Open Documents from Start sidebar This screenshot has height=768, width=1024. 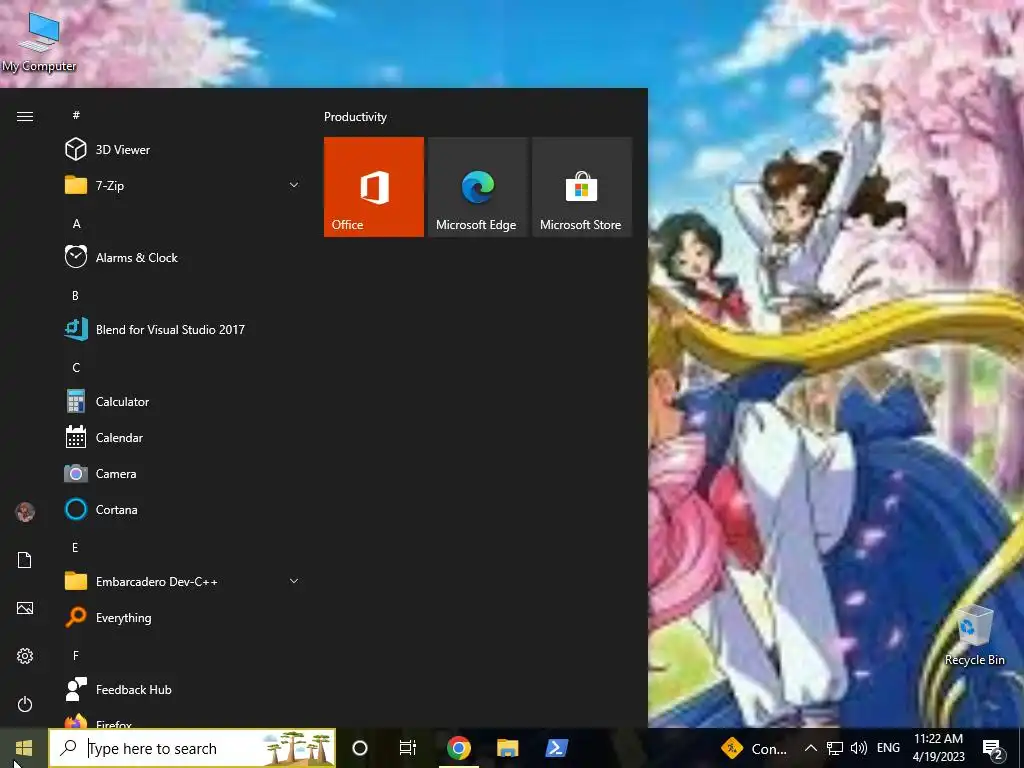click(x=25, y=560)
